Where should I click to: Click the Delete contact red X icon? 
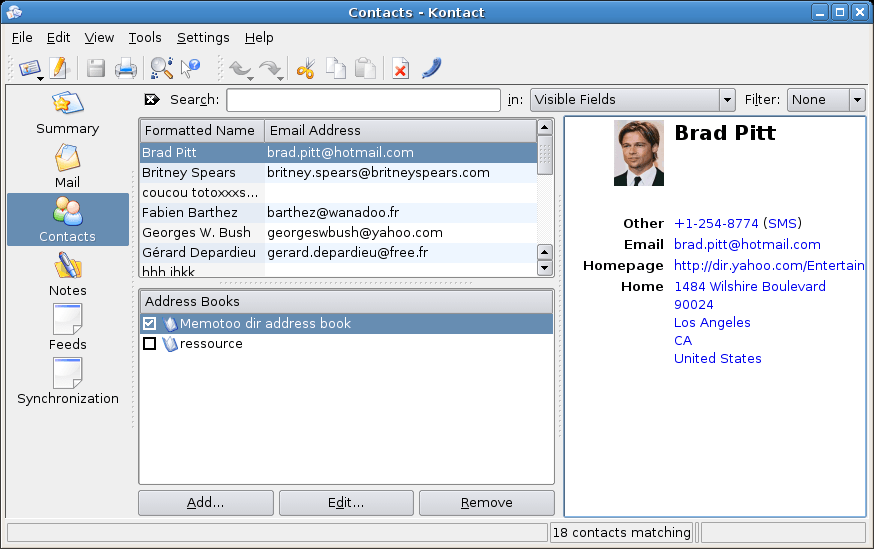coord(400,69)
